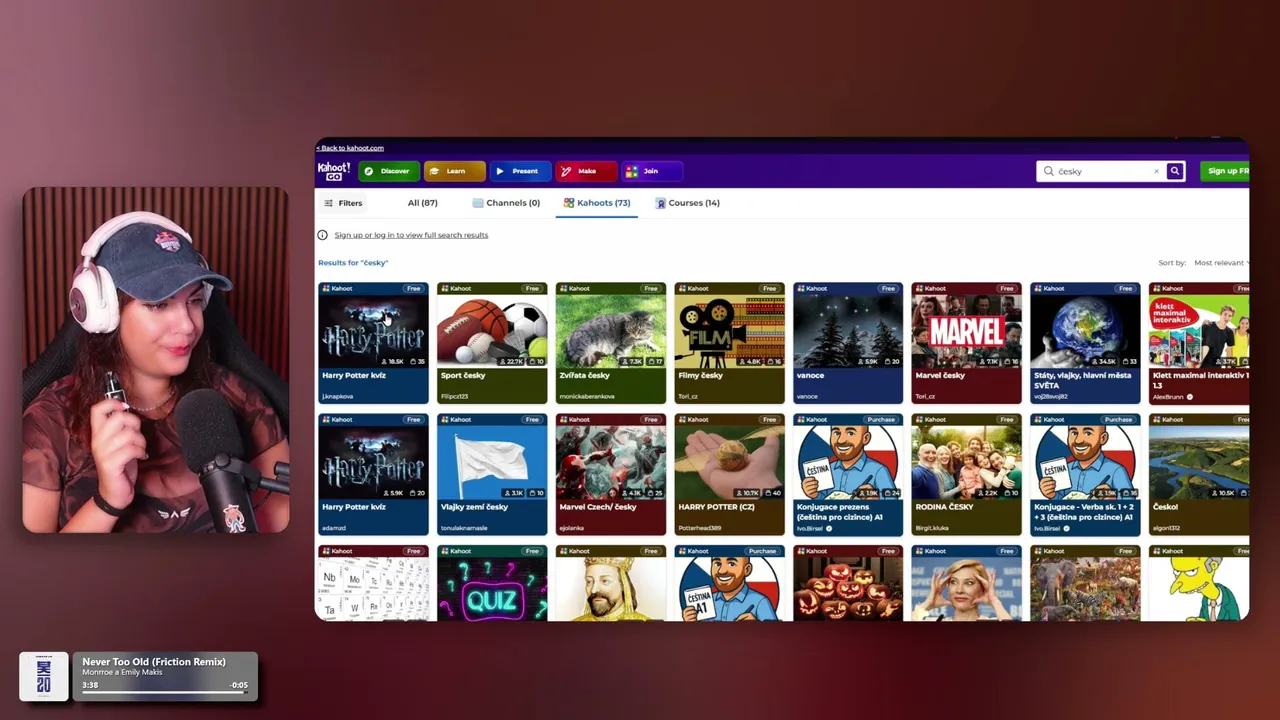The image size is (1280, 720).
Task: Switch to the Courses (14) tab
Action: pos(688,203)
